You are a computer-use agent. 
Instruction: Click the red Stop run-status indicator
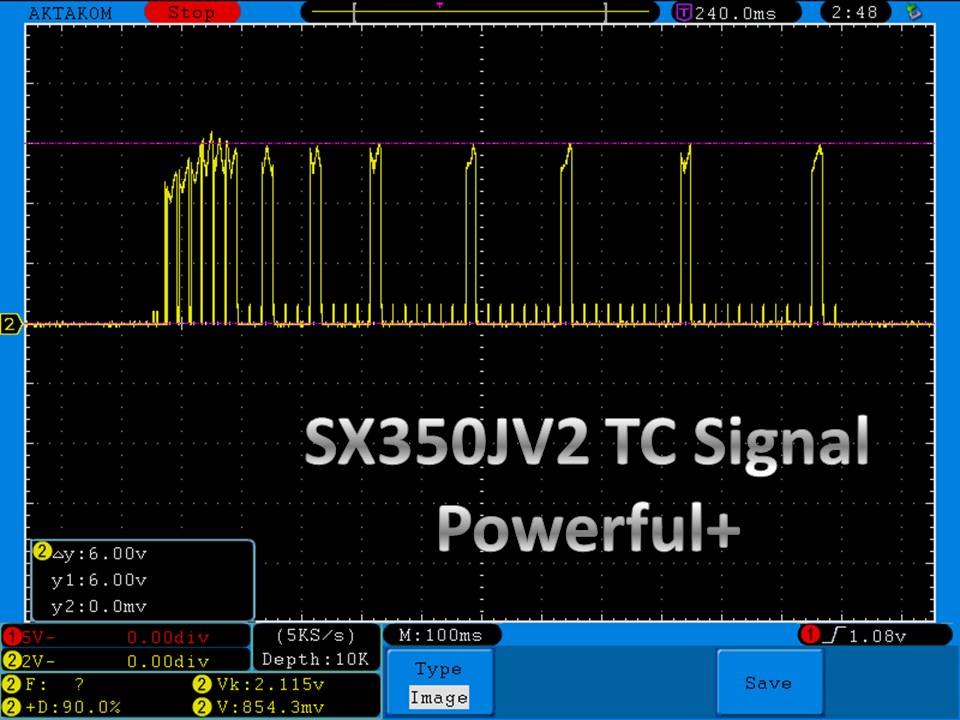click(190, 12)
